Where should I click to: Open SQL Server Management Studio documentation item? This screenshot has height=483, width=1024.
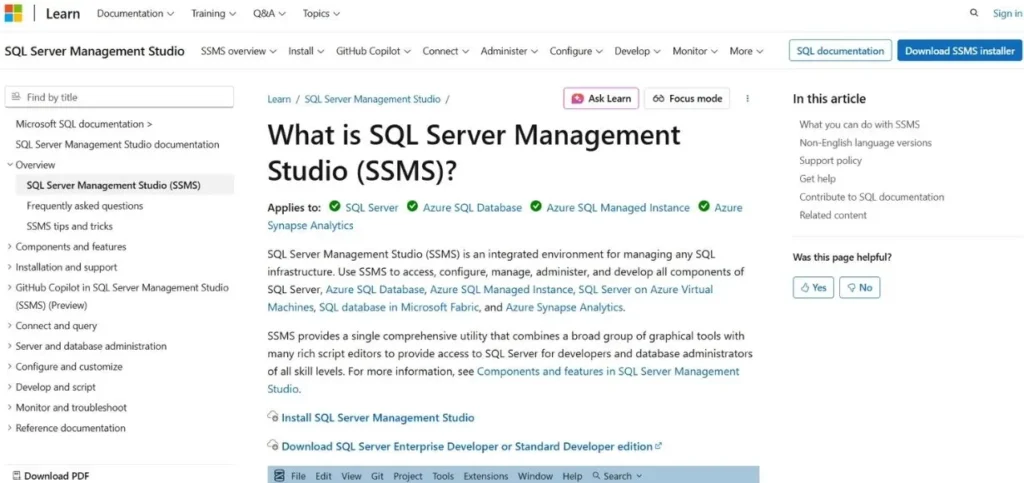click(x=118, y=144)
